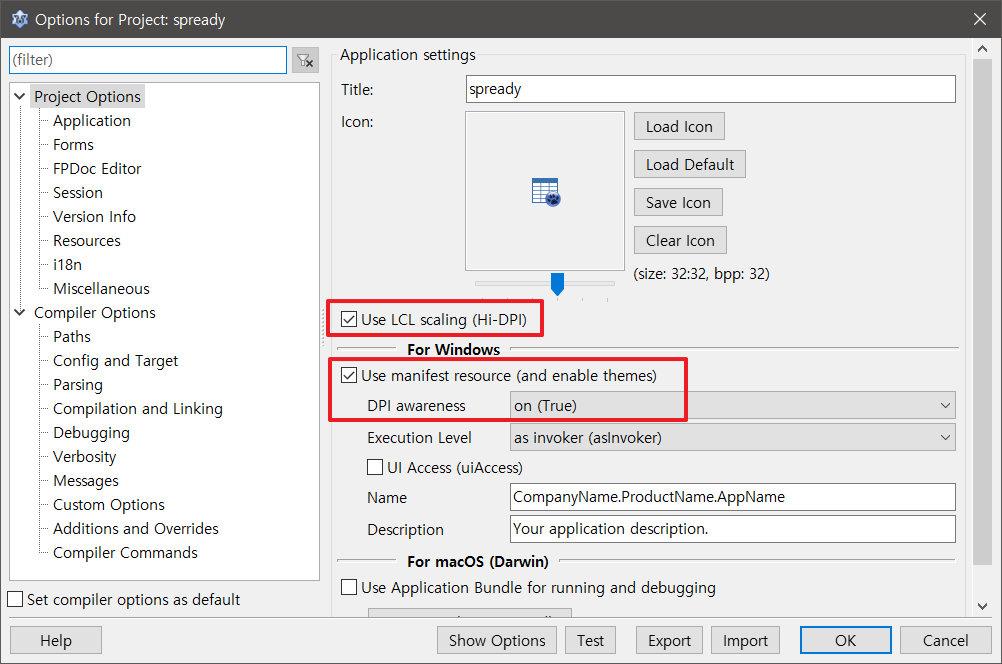Click the Help button
Viewport: 1002px width, 664px height.
click(56, 640)
